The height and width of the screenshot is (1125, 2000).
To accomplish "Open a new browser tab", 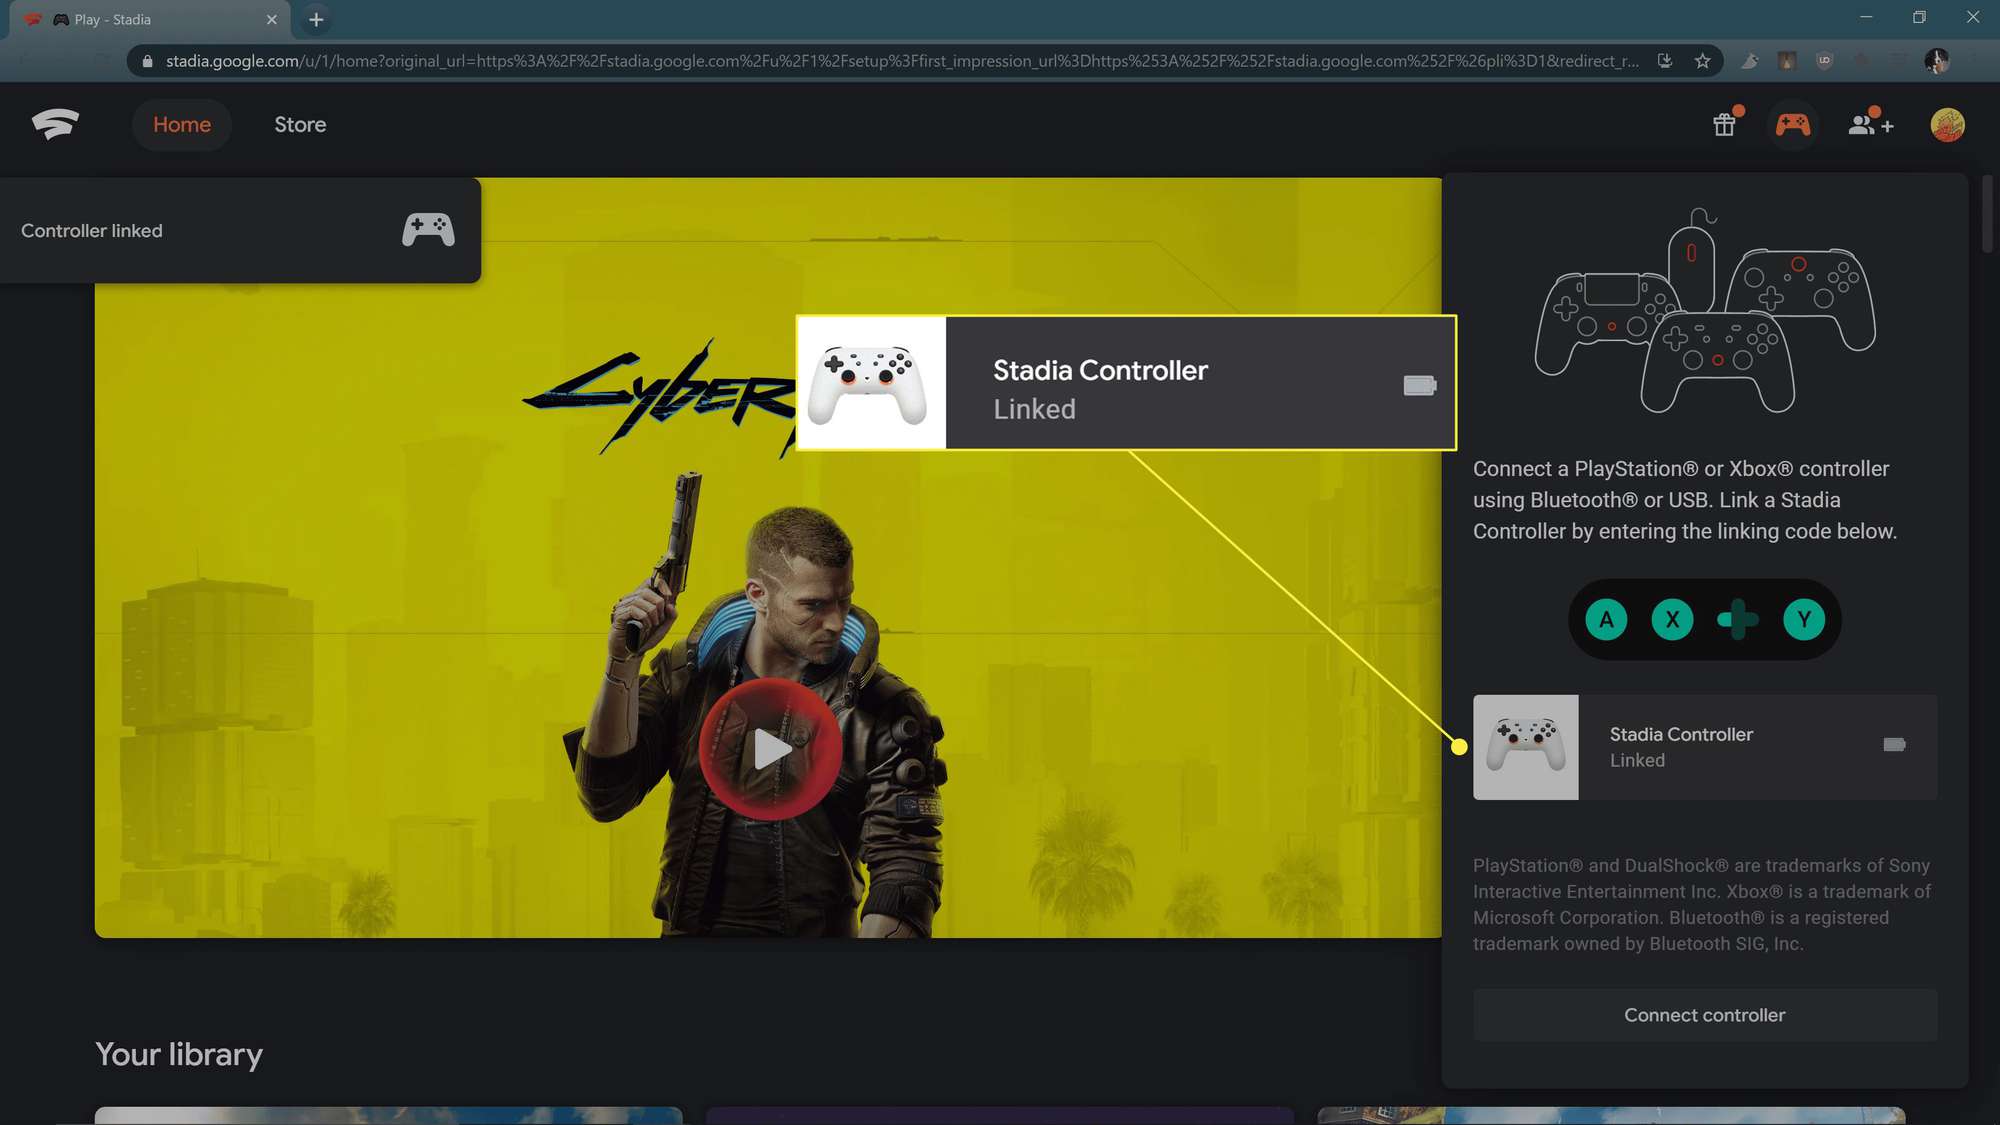I will point(316,19).
